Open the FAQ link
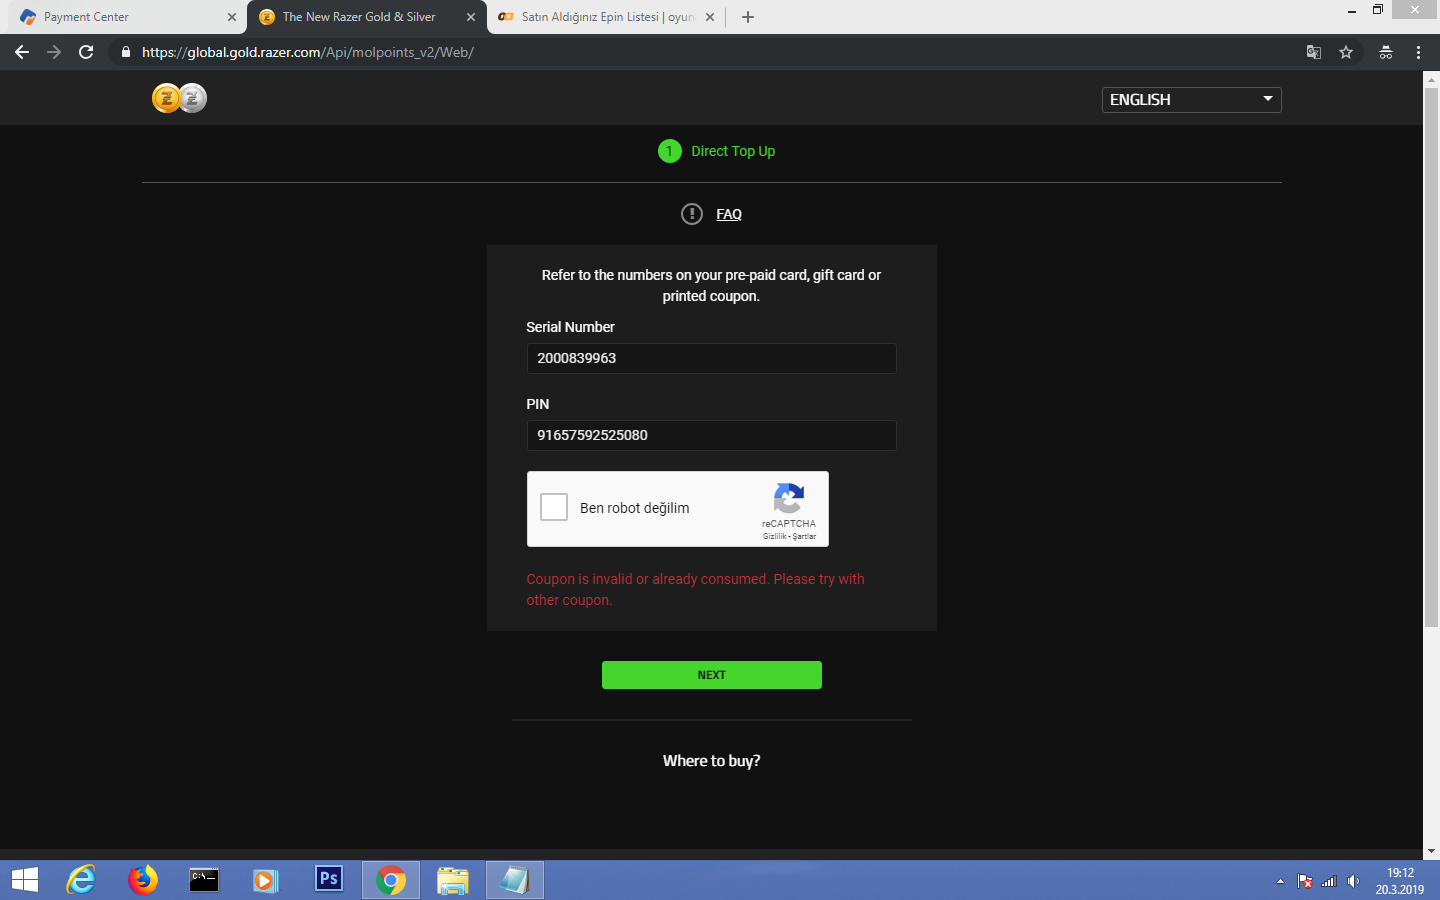This screenshot has width=1440, height=900. coord(728,214)
